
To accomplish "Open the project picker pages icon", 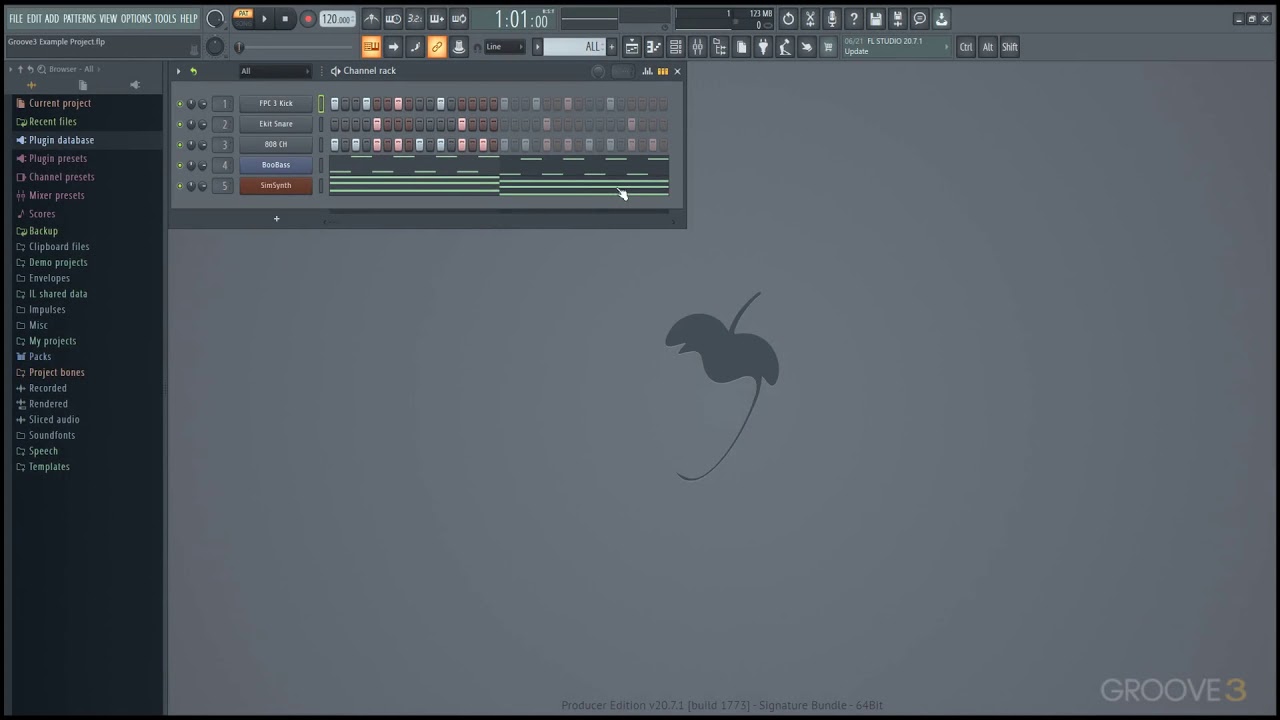I will pos(742,47).
